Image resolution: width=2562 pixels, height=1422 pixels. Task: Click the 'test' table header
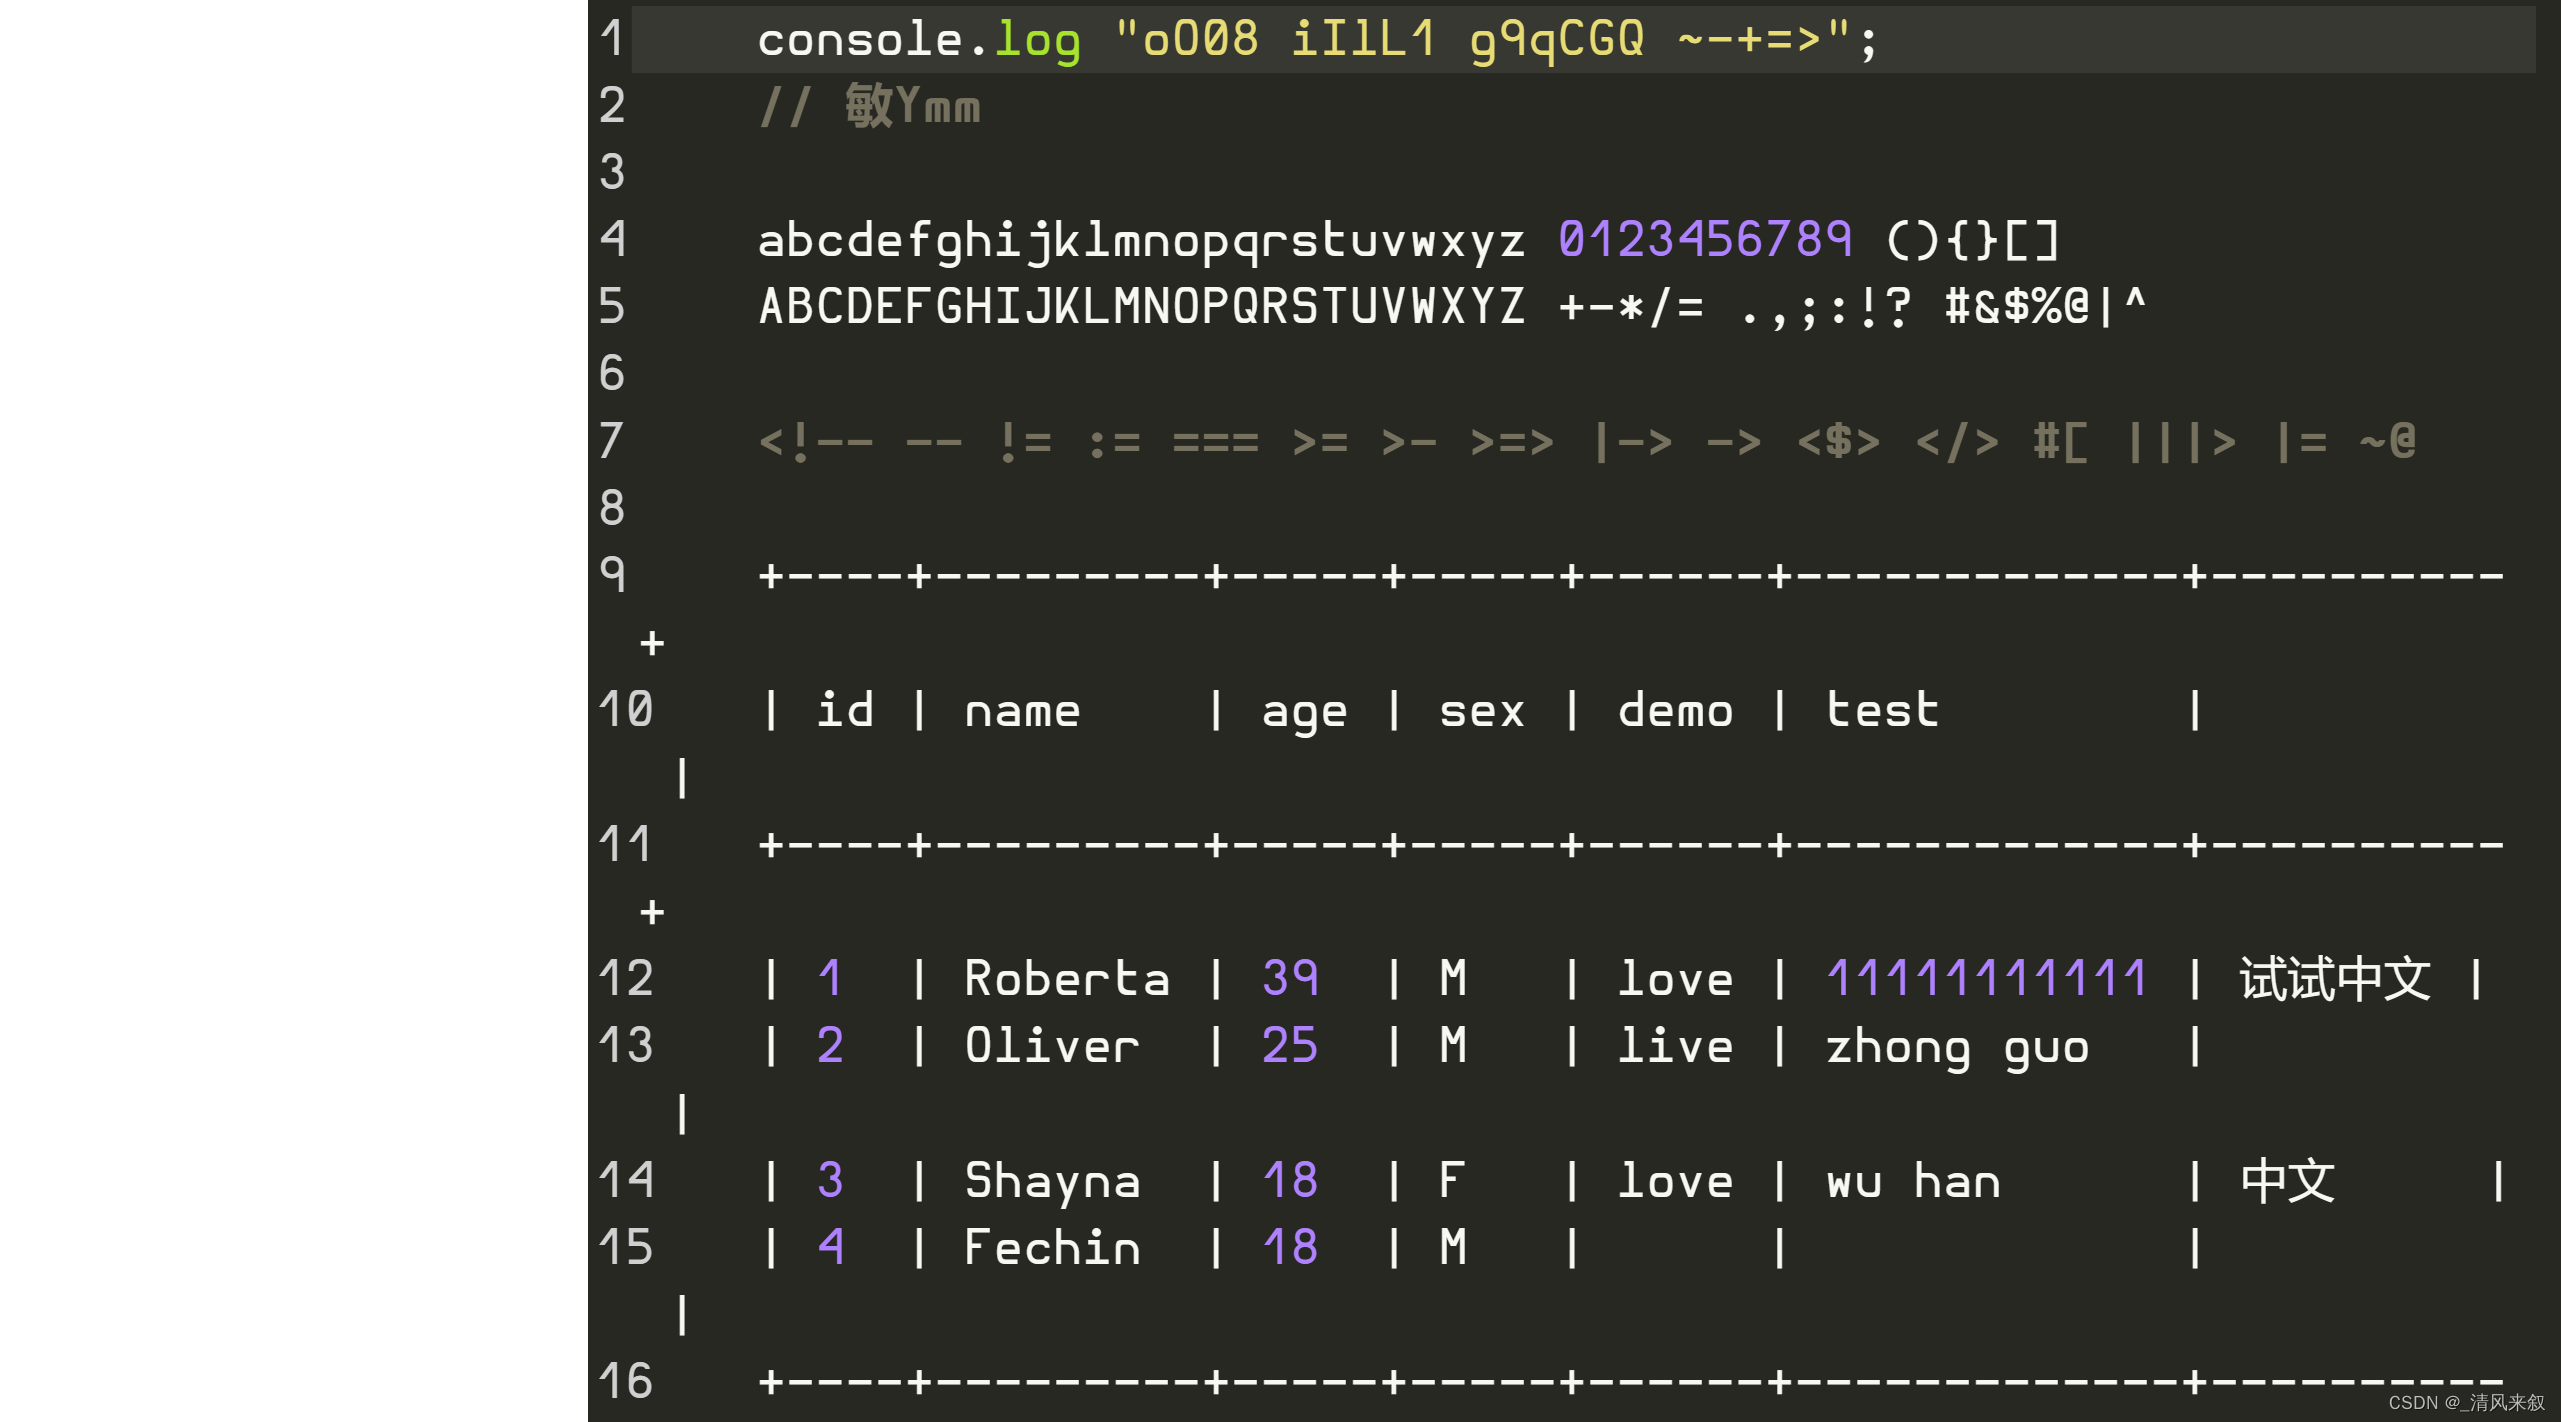[1882, 710]
